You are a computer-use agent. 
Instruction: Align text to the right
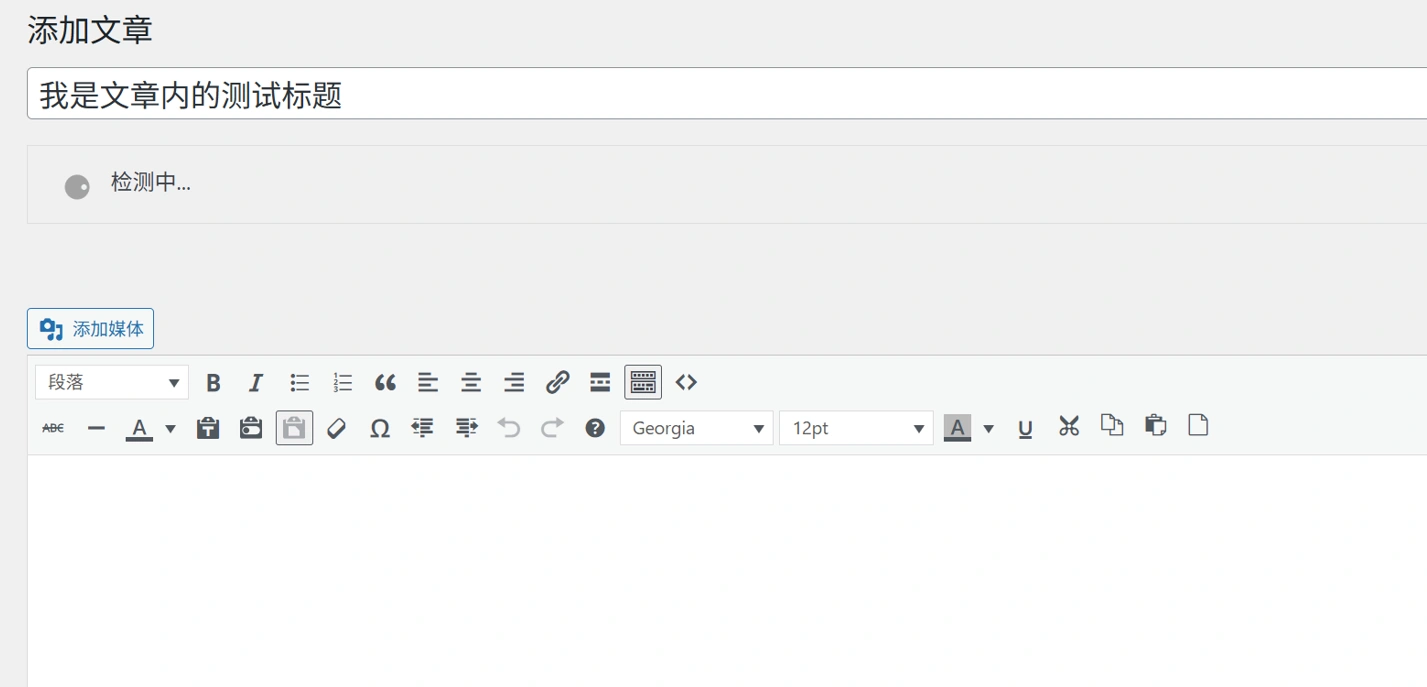coord(514,382)
